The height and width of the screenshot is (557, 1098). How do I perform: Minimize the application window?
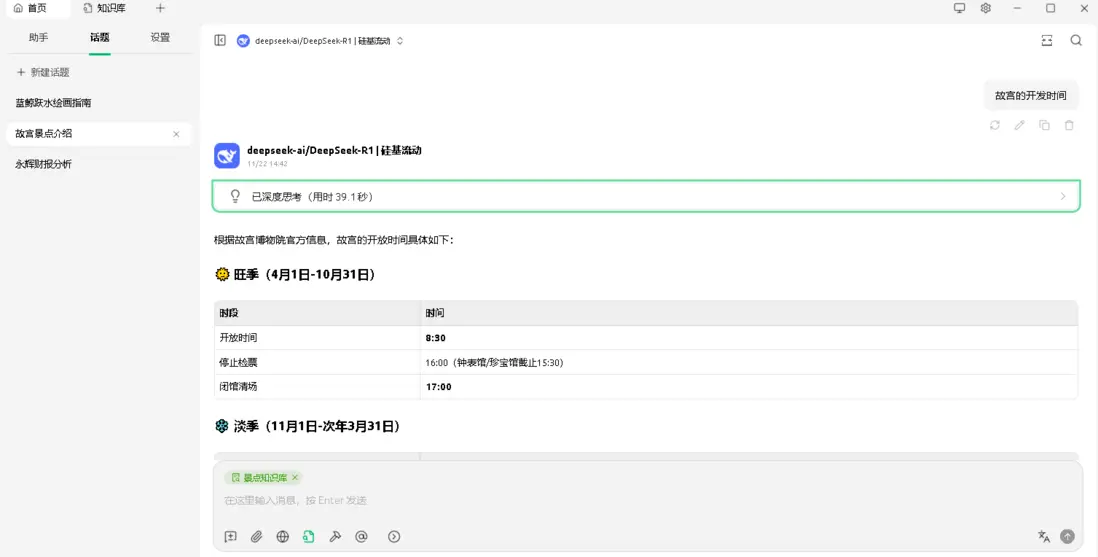point(1018,8)
